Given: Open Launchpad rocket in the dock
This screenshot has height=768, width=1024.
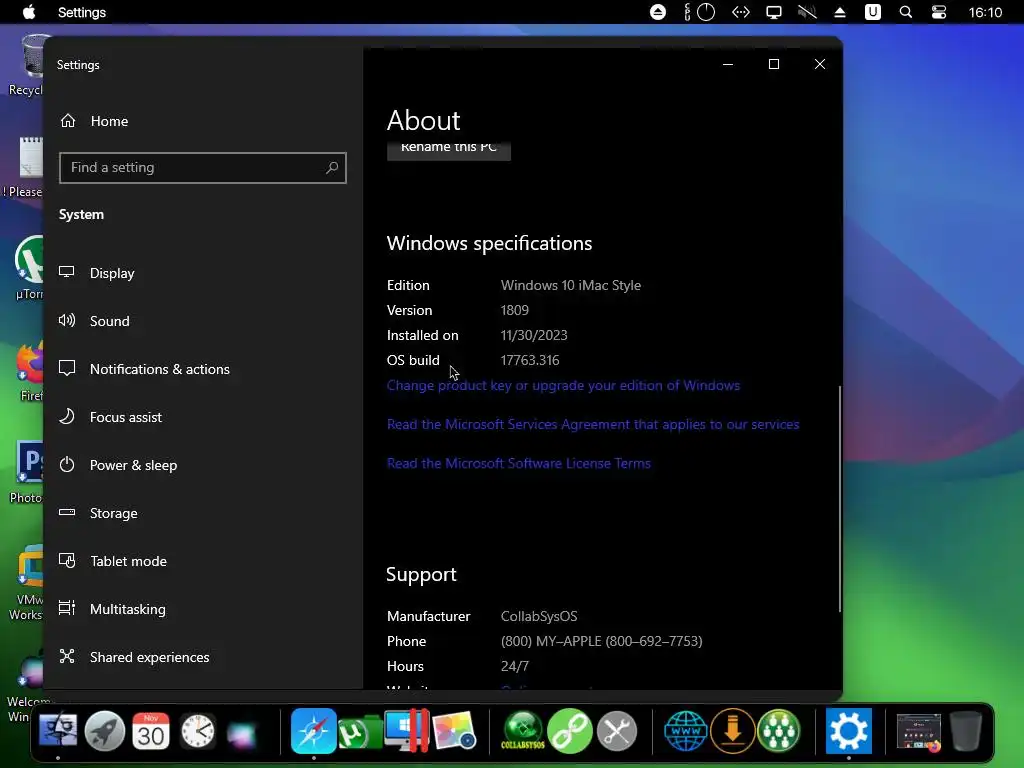Looking at the screenshot, I should click(104, 731).
